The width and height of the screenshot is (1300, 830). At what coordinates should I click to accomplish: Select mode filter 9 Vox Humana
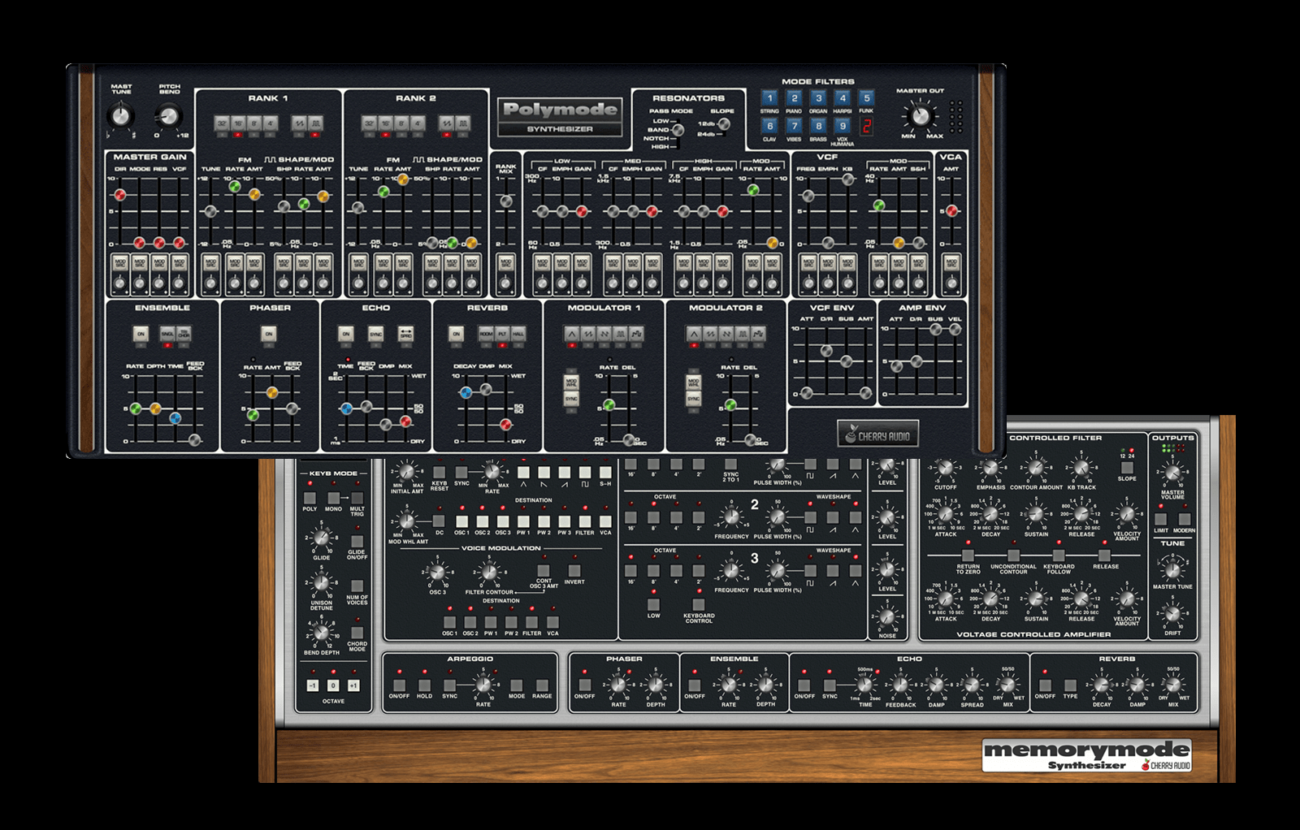(842, 126)
